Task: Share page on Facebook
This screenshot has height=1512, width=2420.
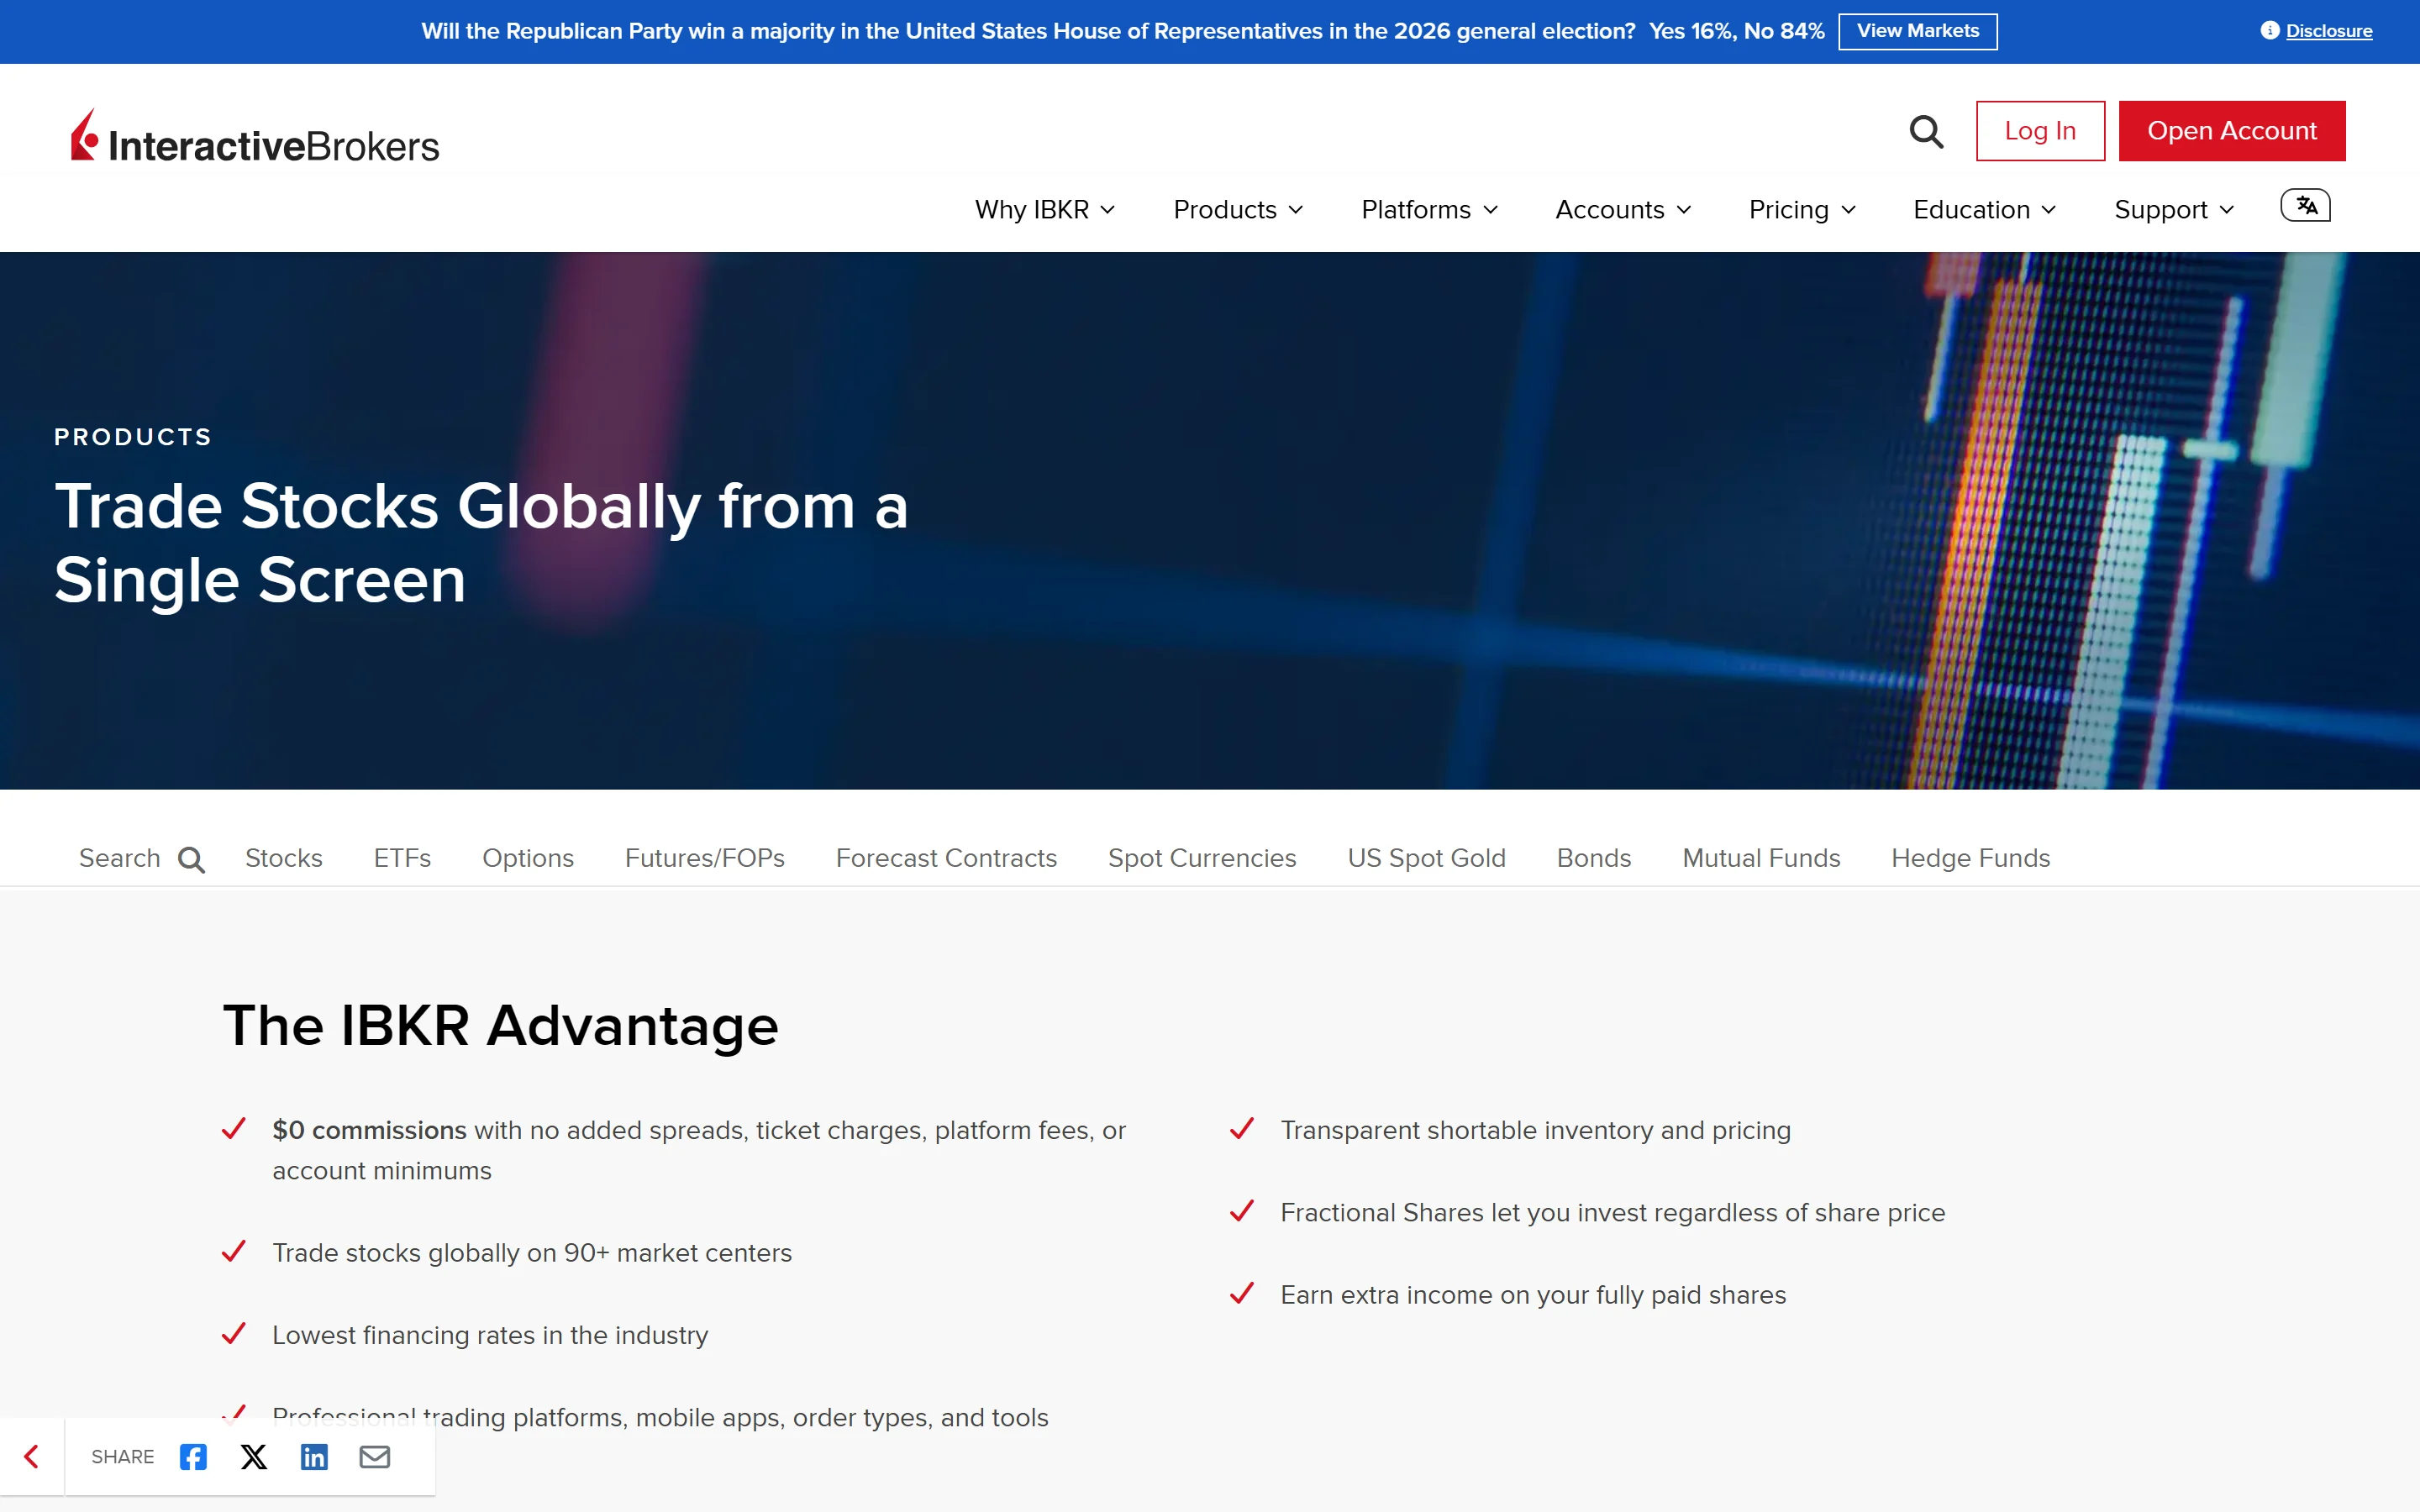Action: [x=193, y=1456]
